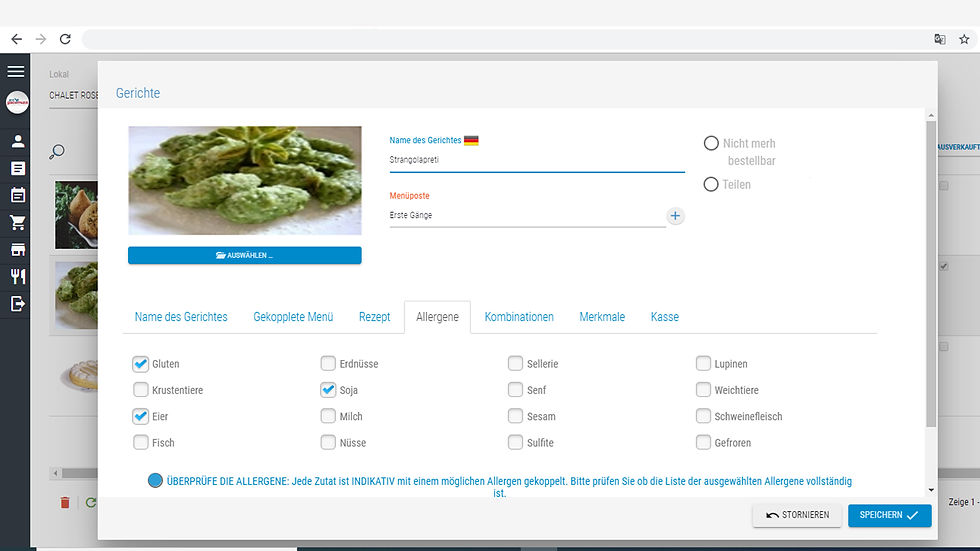This screenshot has width=980, height=551.
Task: Switch to Gekopplete Menü tab
Action: pos(293,317)
